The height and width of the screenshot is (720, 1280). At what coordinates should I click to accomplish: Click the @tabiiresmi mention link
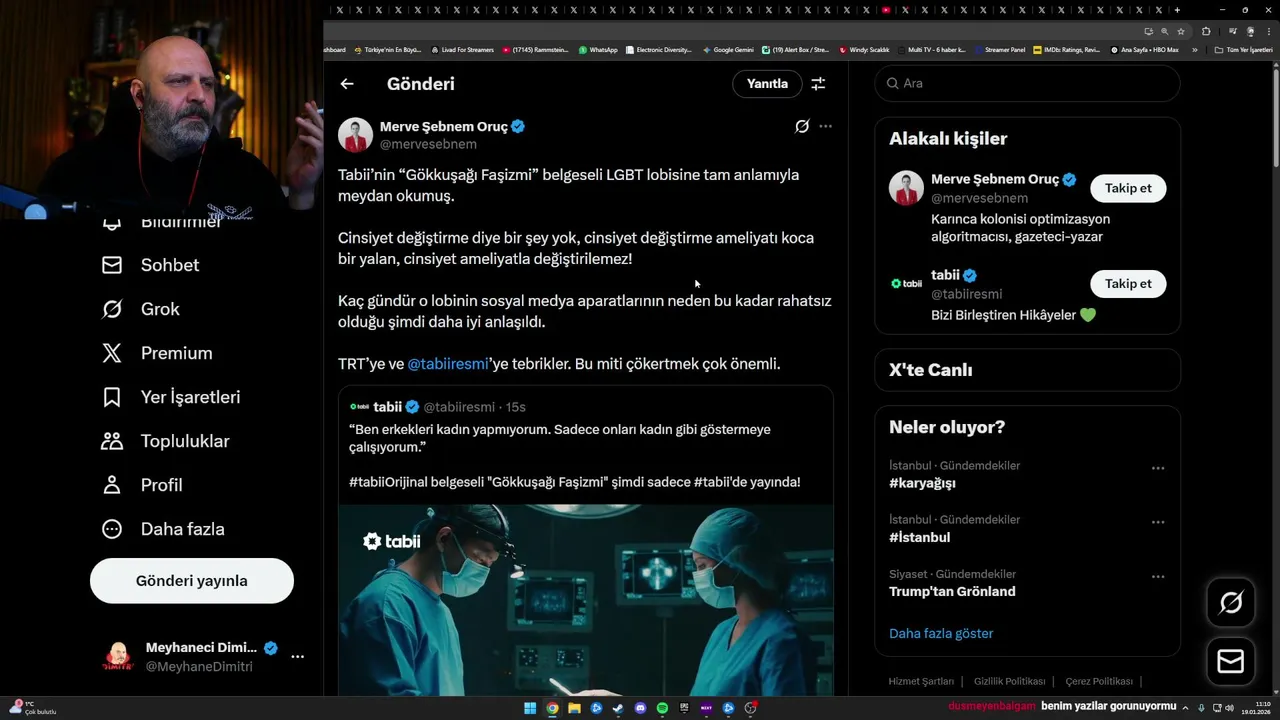coord(448,364)
